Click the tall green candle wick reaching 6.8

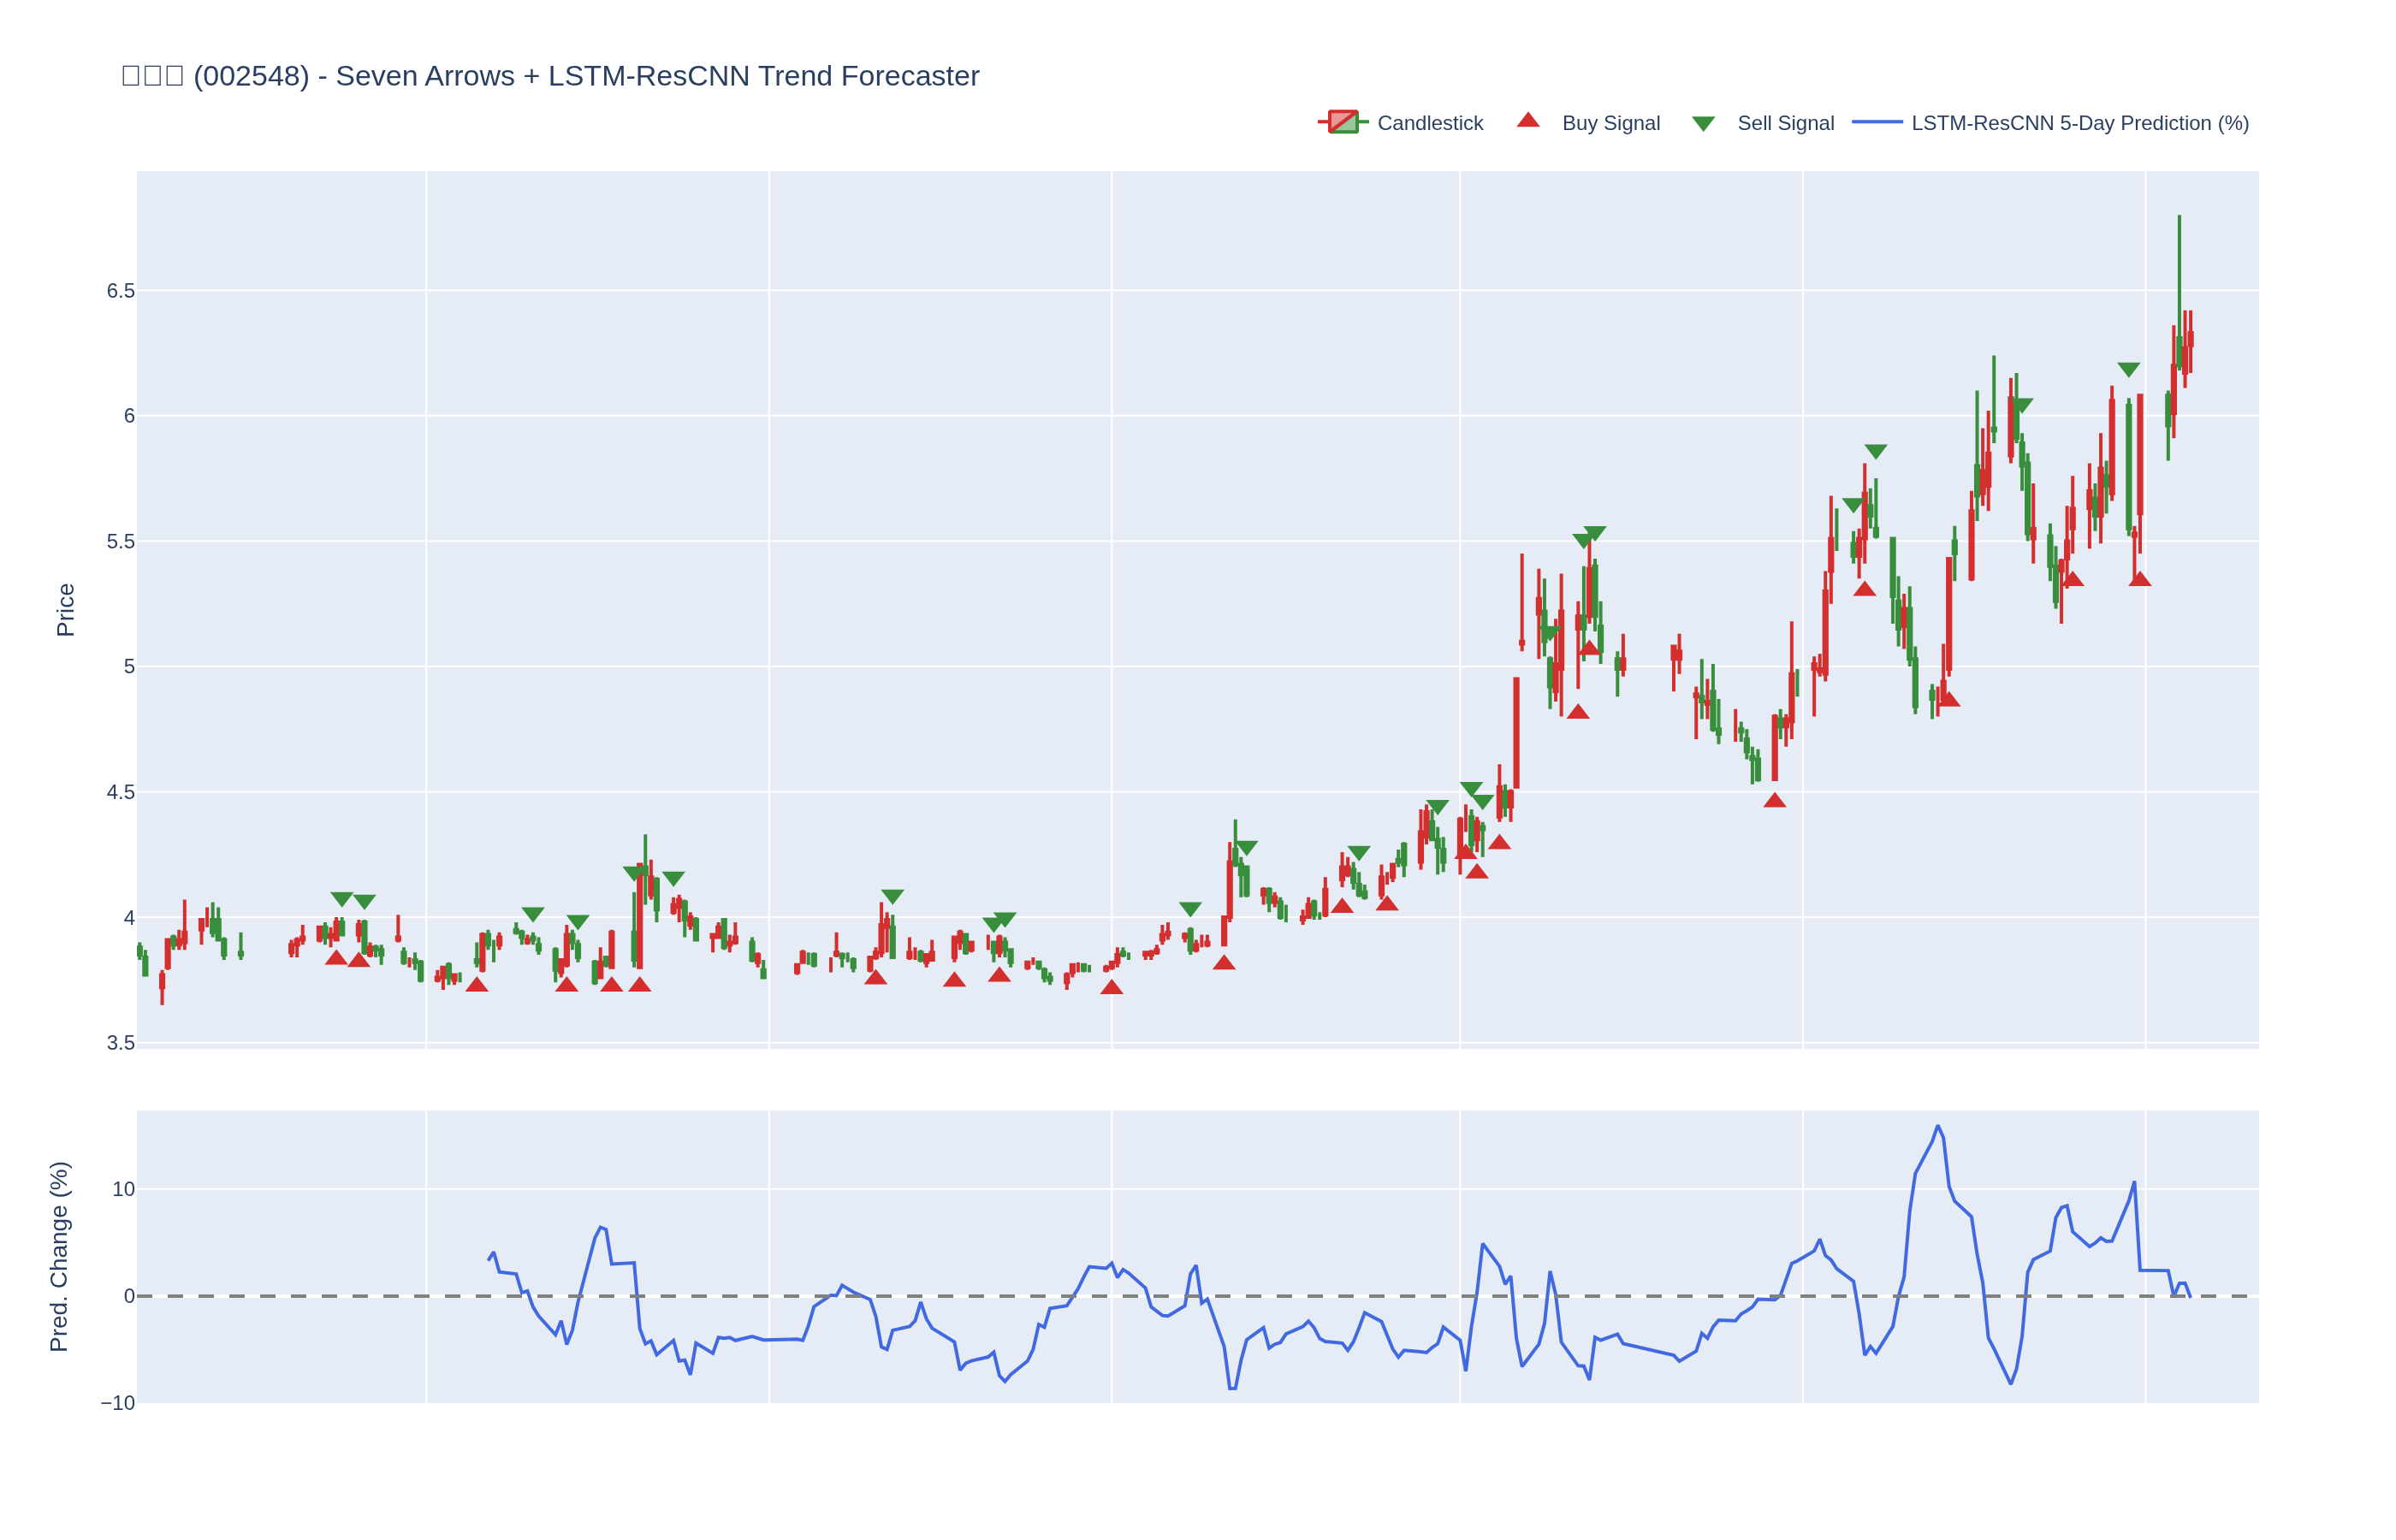coord(2179,260)
